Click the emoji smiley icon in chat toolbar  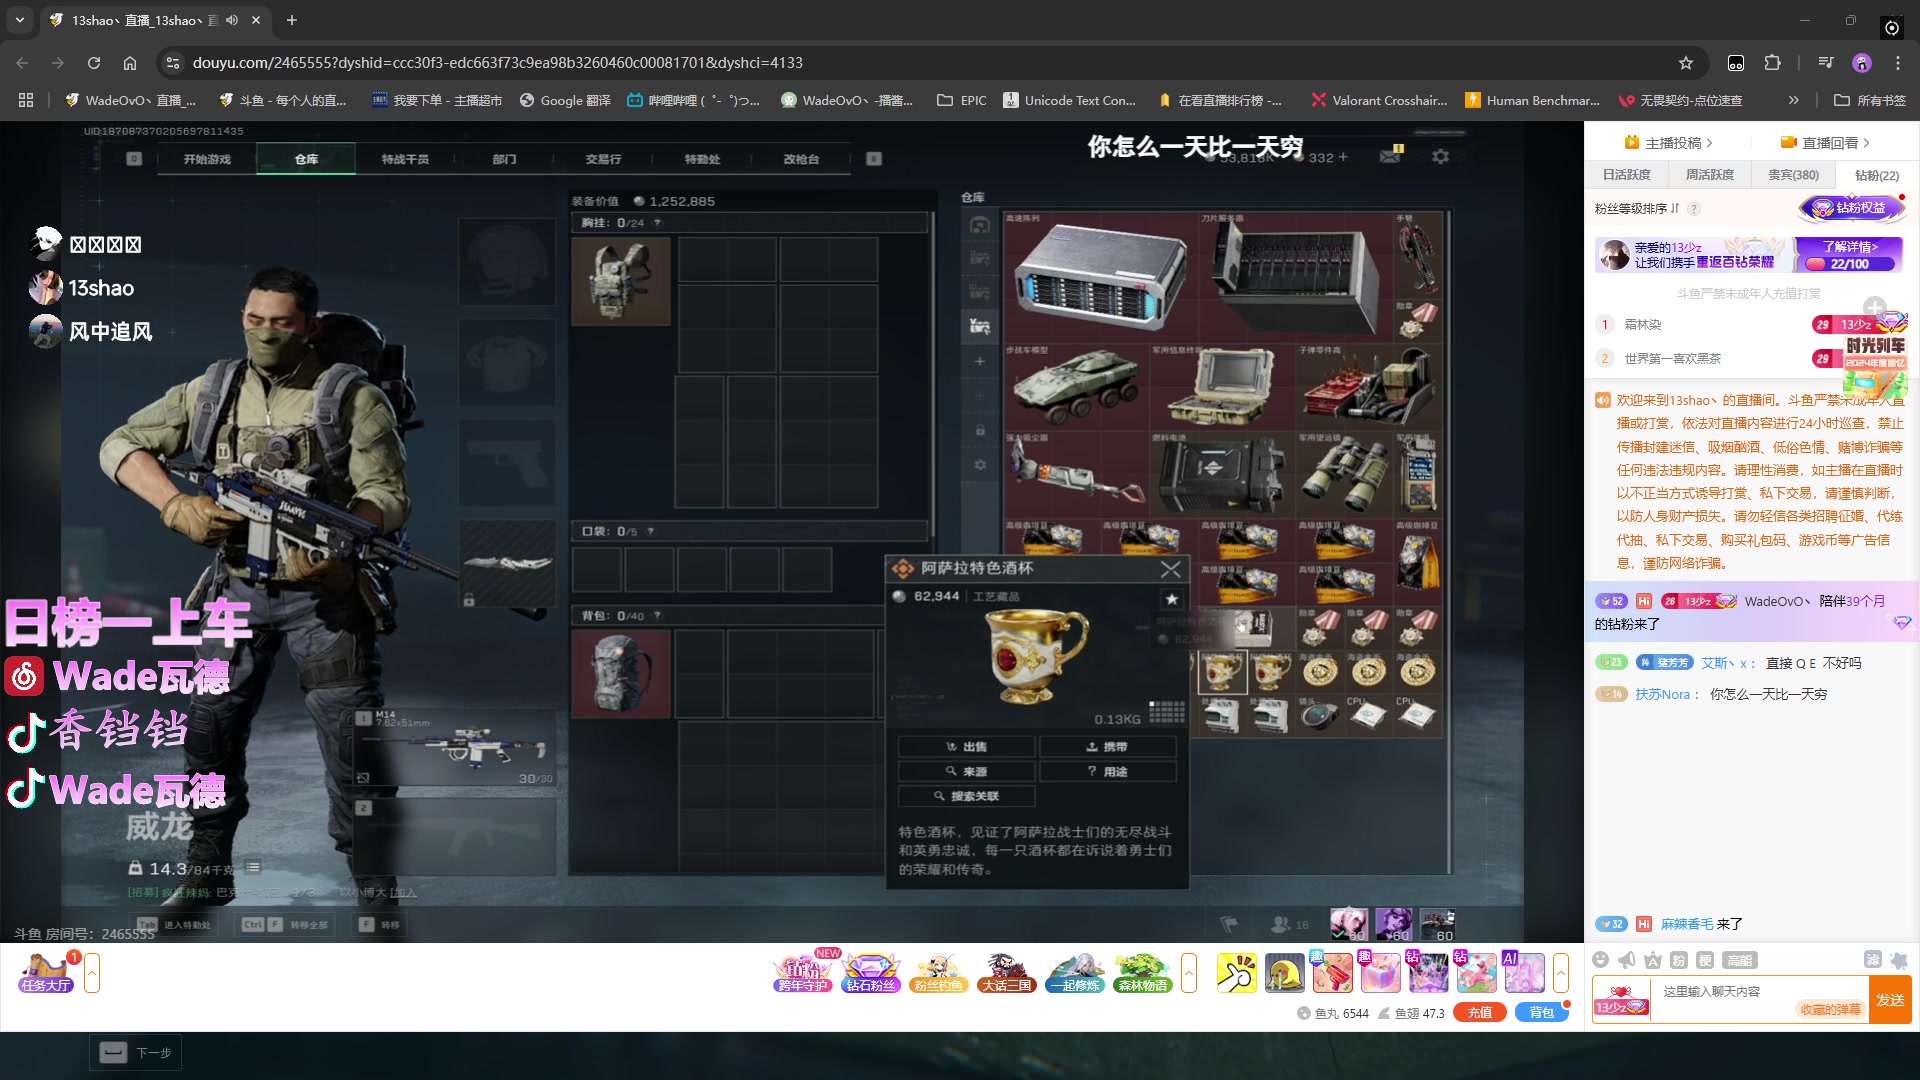click(1601, 960)
